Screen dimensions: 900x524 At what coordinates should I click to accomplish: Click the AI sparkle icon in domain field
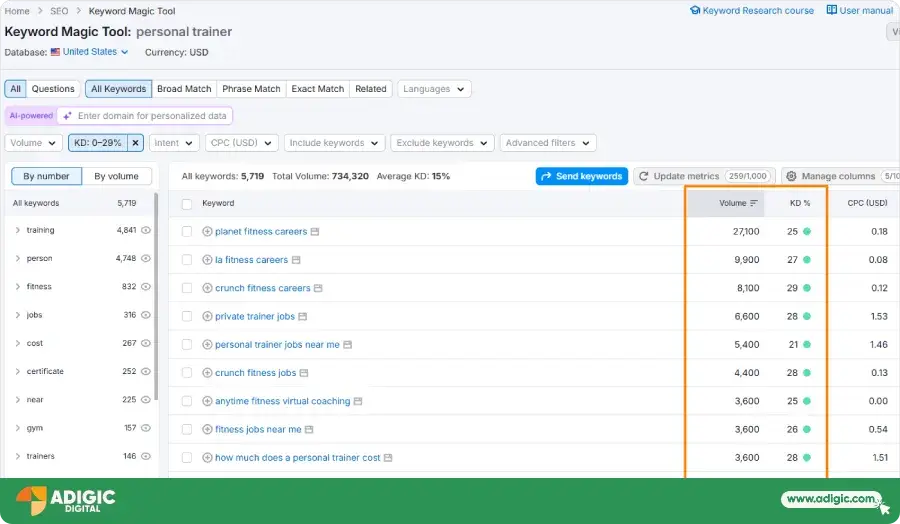[x=67, y=116]
